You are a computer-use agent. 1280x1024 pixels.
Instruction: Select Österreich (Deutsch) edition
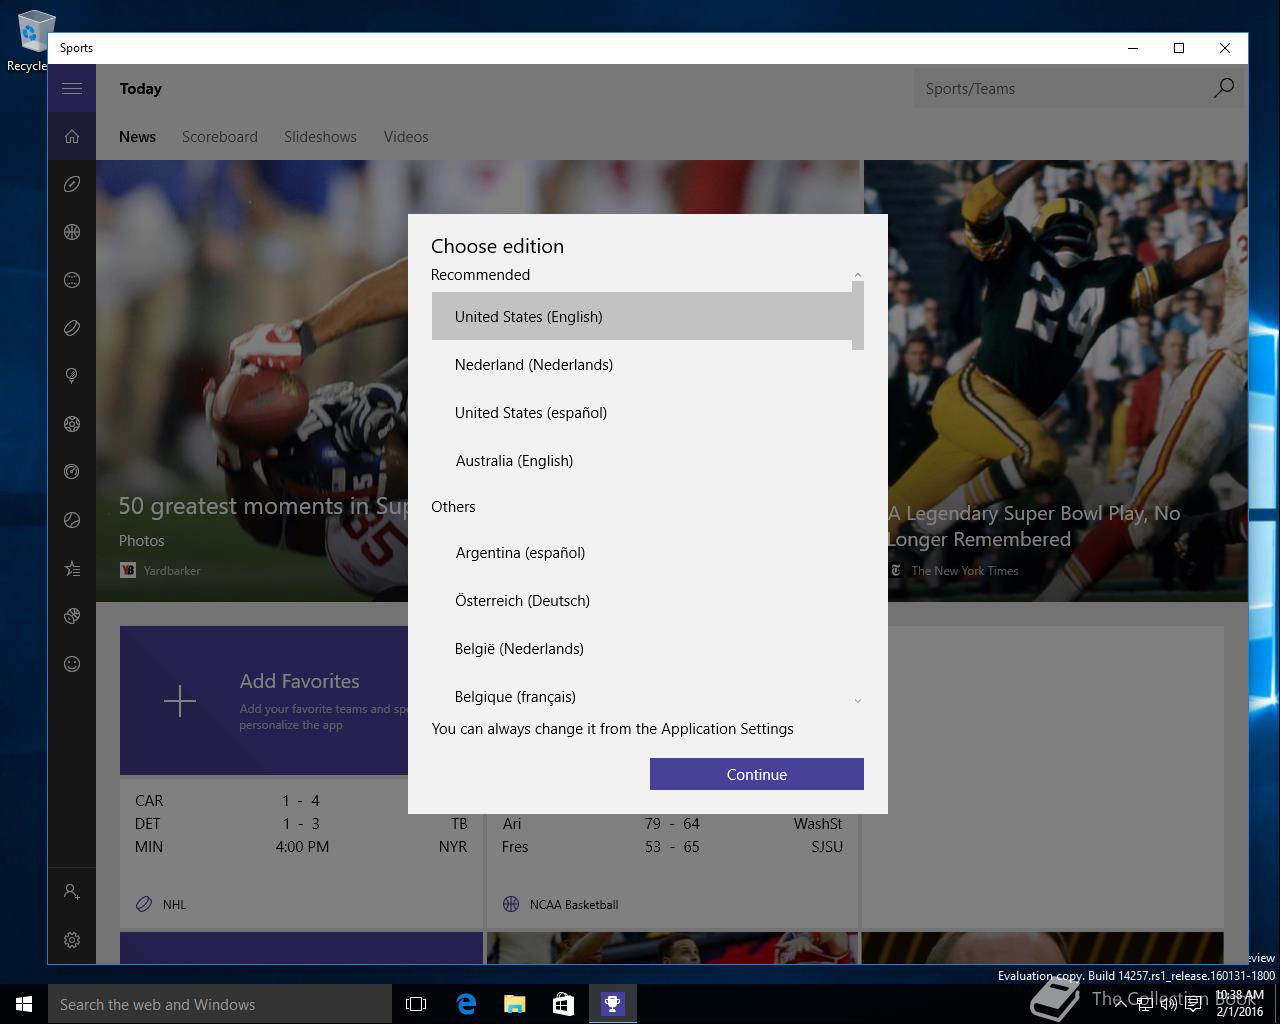pos(642,600)
